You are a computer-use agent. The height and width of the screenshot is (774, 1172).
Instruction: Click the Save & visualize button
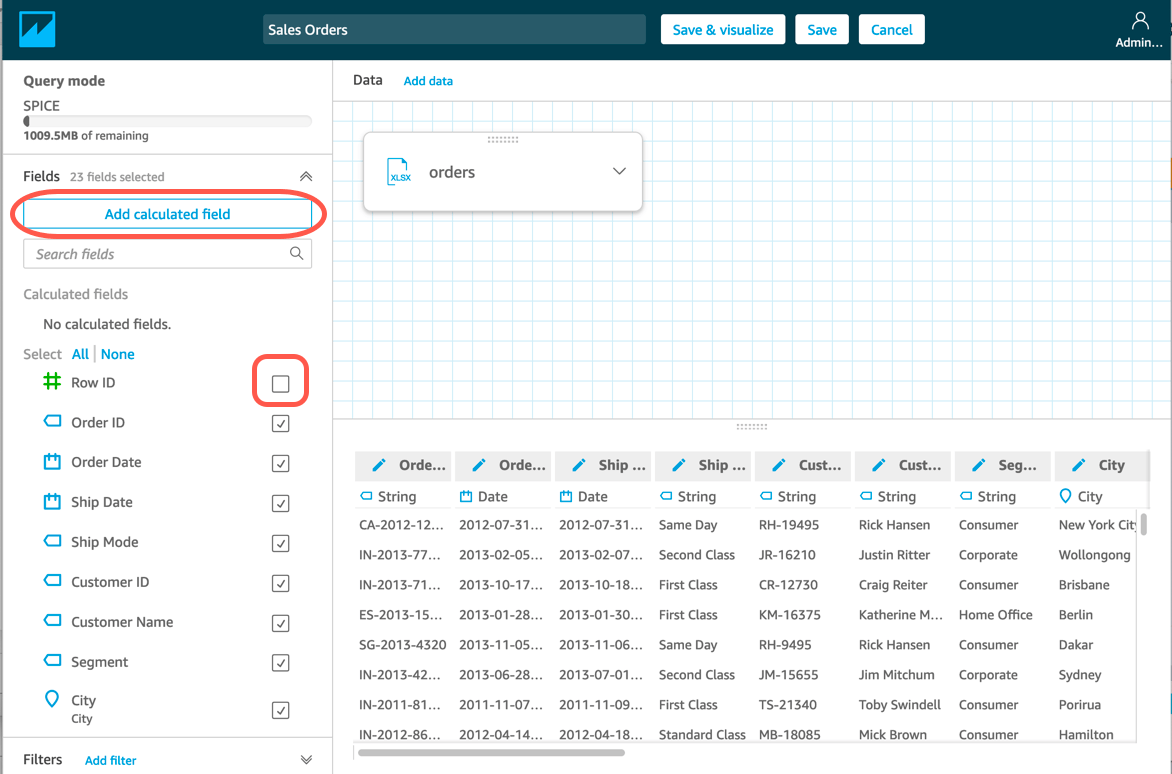tap(722, 29)
